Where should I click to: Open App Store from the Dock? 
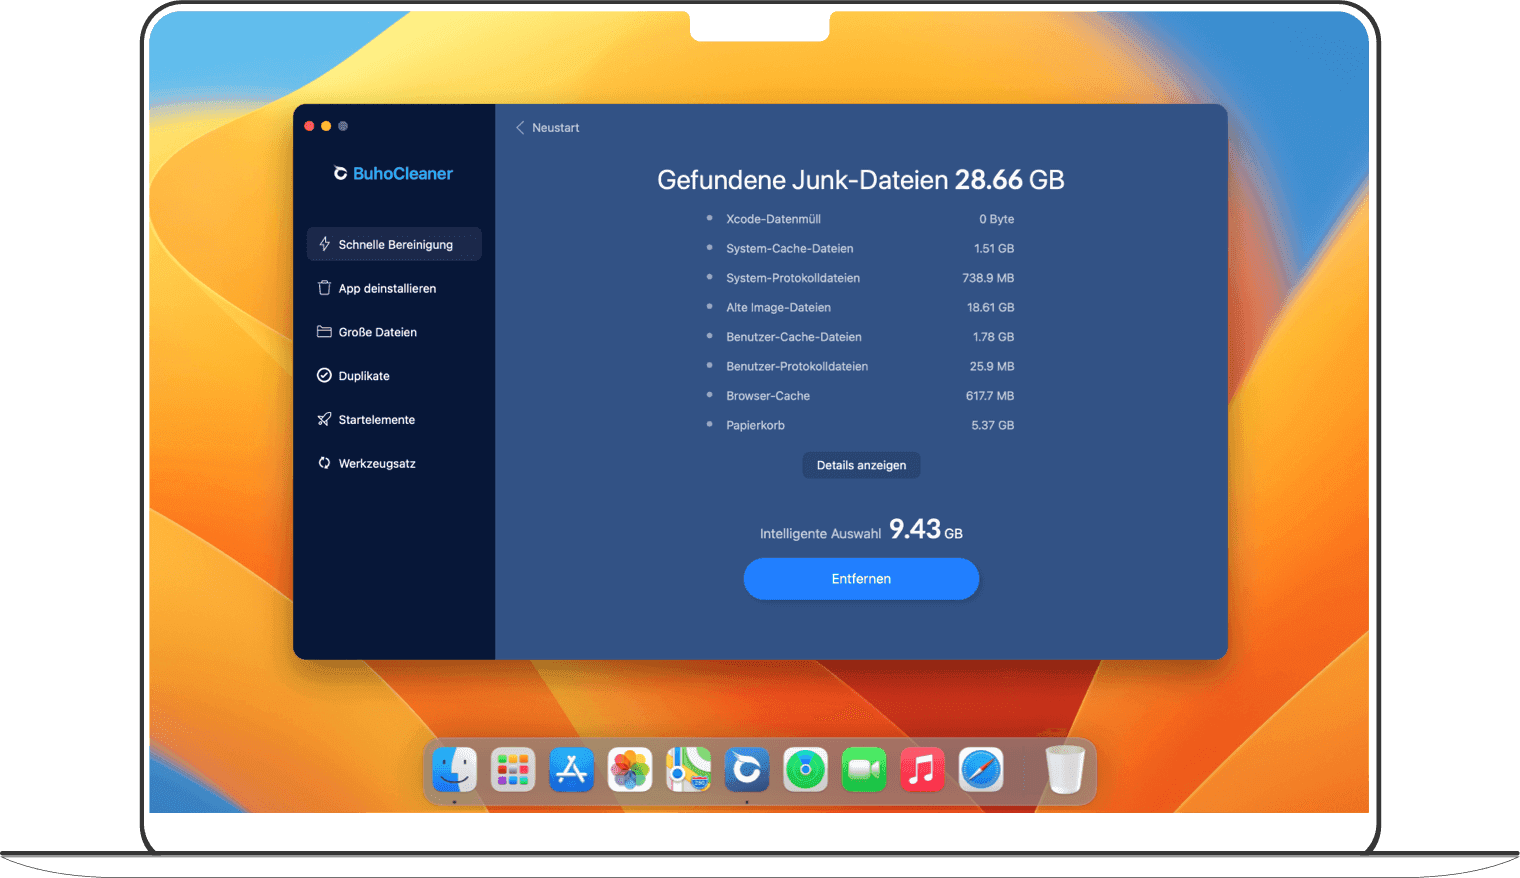572,770
